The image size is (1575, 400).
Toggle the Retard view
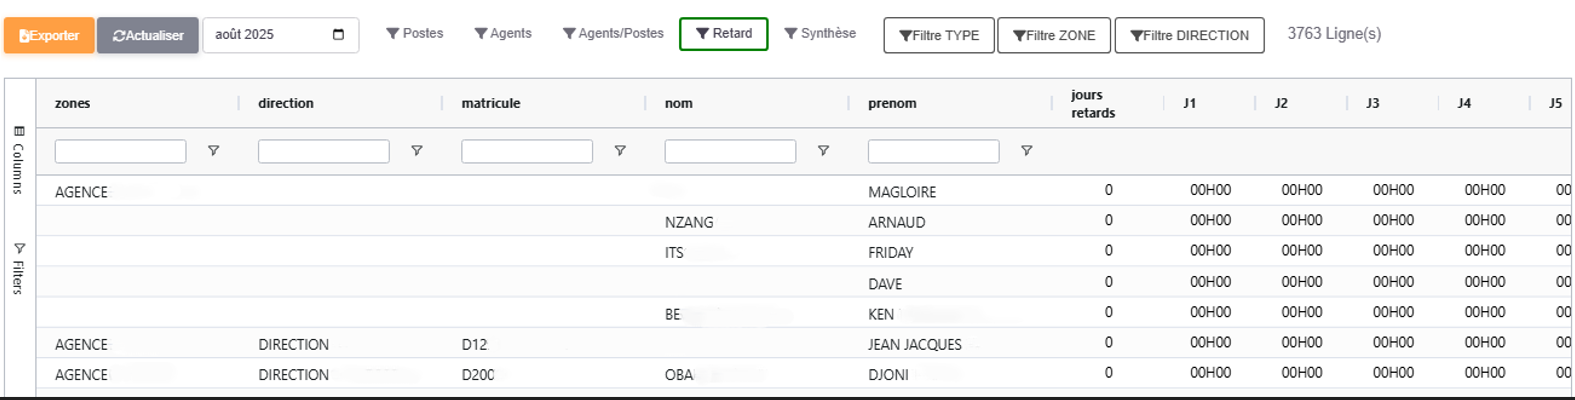[723, 34]
